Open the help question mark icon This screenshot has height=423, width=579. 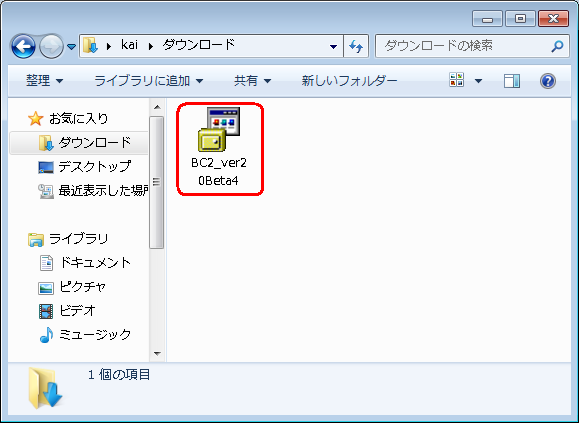[548, 81]
